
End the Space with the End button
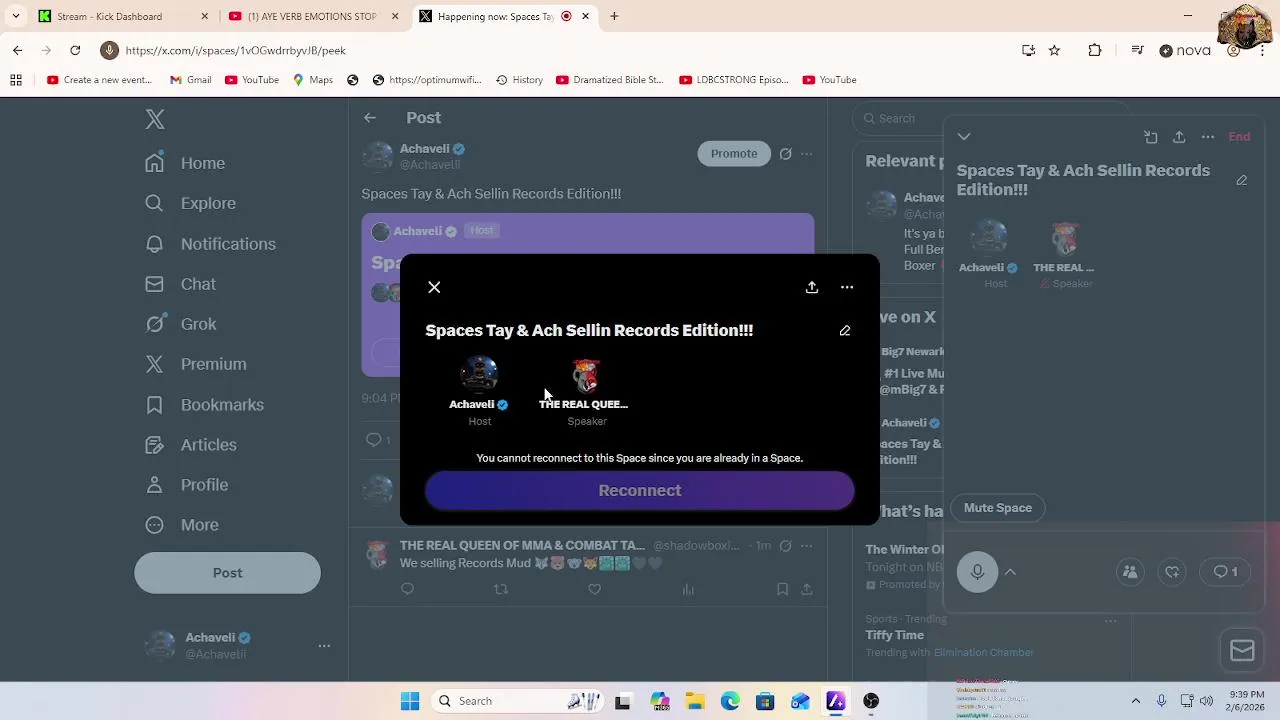[x=1239, y=137]
